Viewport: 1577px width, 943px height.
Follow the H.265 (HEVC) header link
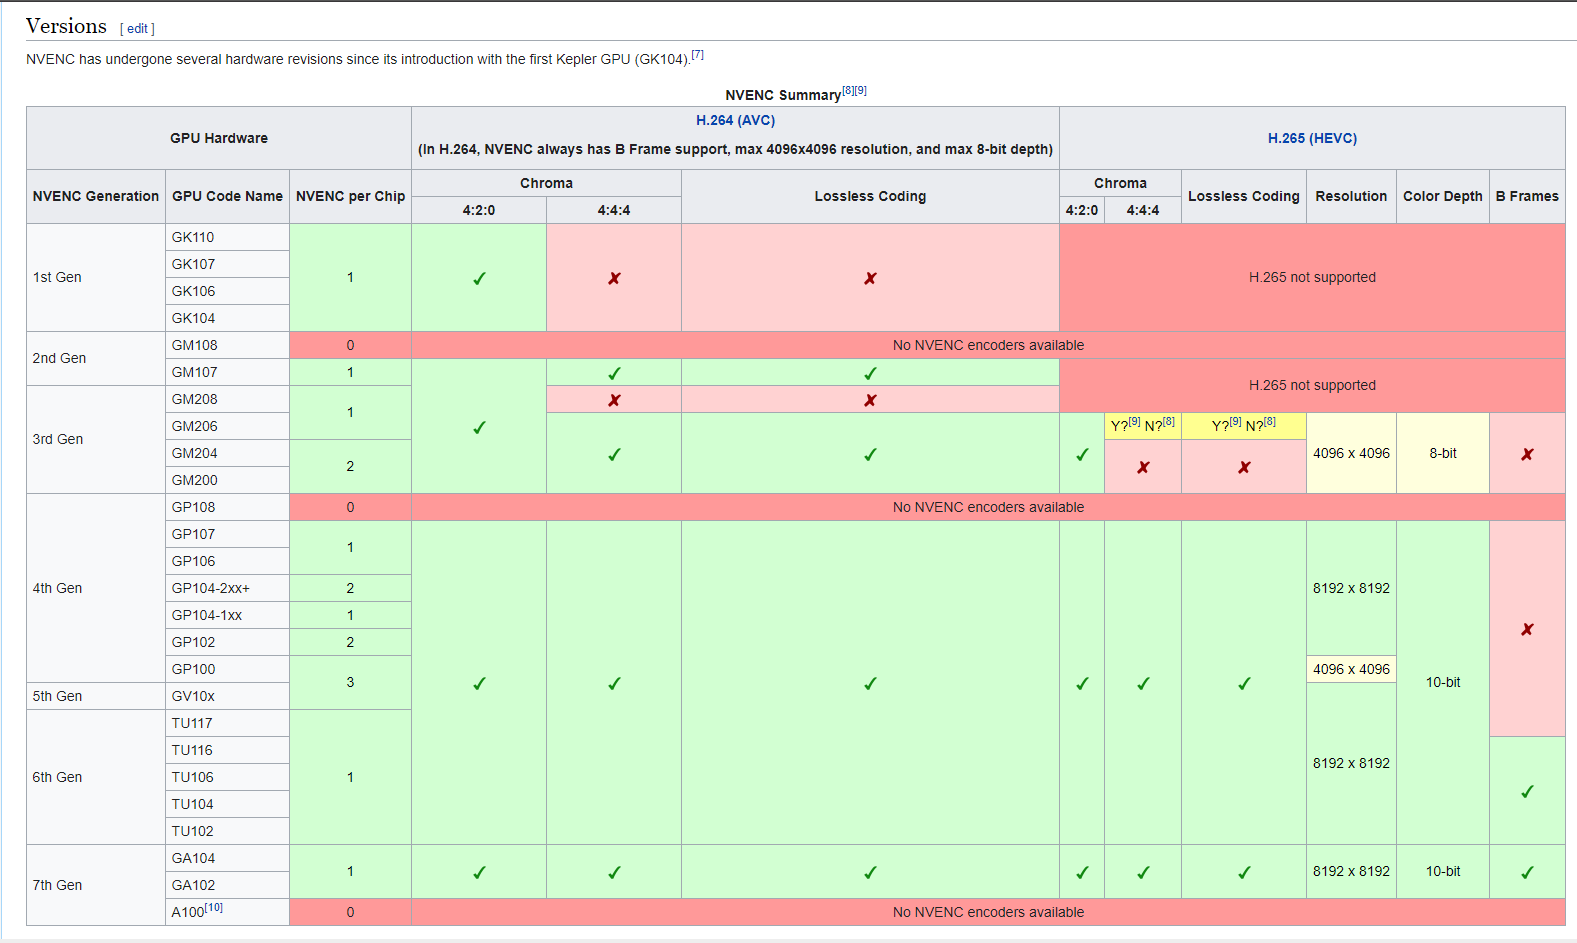click(1312, 138)
